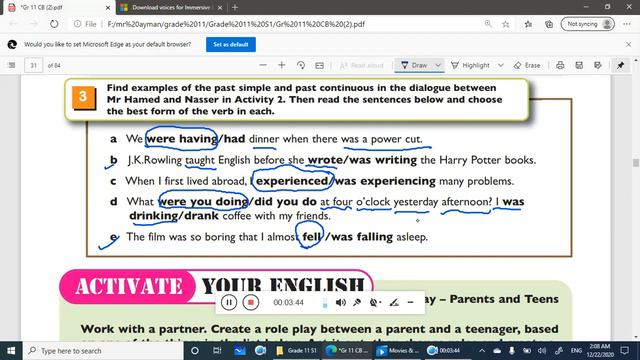Open the Grade 11 S1 folder taskbar item
This screenshot has width=640, height=360.
pos(297,351)
